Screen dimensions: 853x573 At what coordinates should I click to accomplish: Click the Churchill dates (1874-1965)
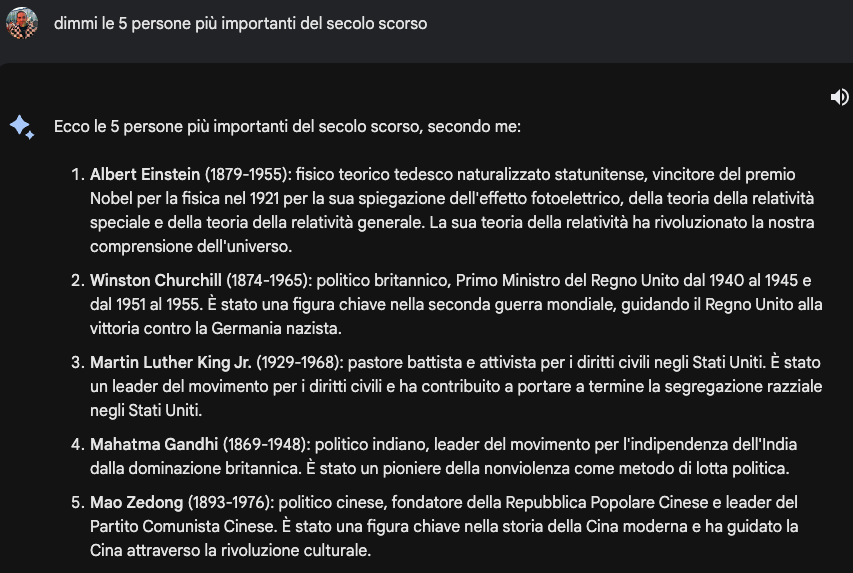[x=269, y=280]
